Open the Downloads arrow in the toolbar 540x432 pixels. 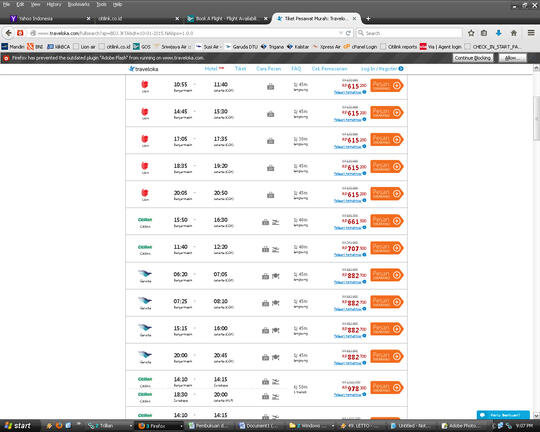click(498, 33)
